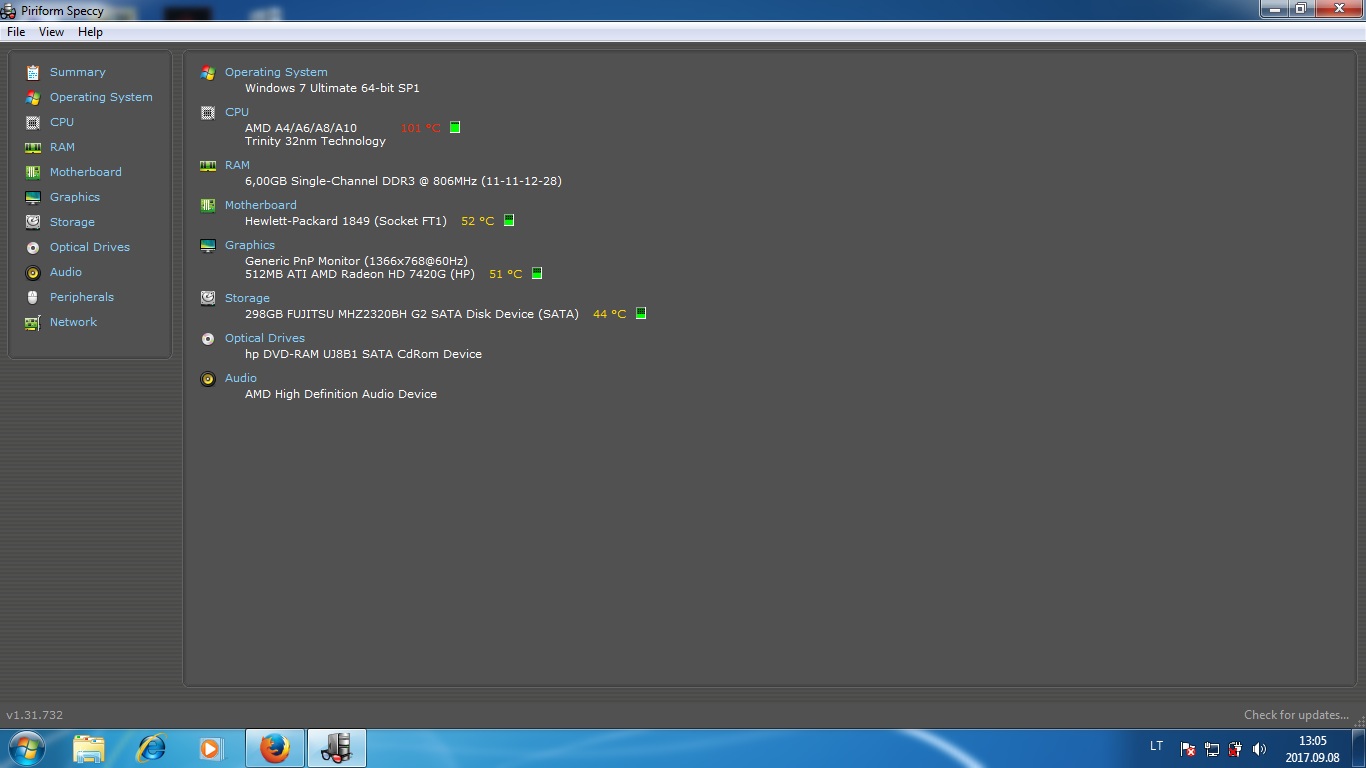The height and width of the screenshot is (768, 1366).
Task: Select Storage label in the sidebar
Action: click(x=72, y=222)
